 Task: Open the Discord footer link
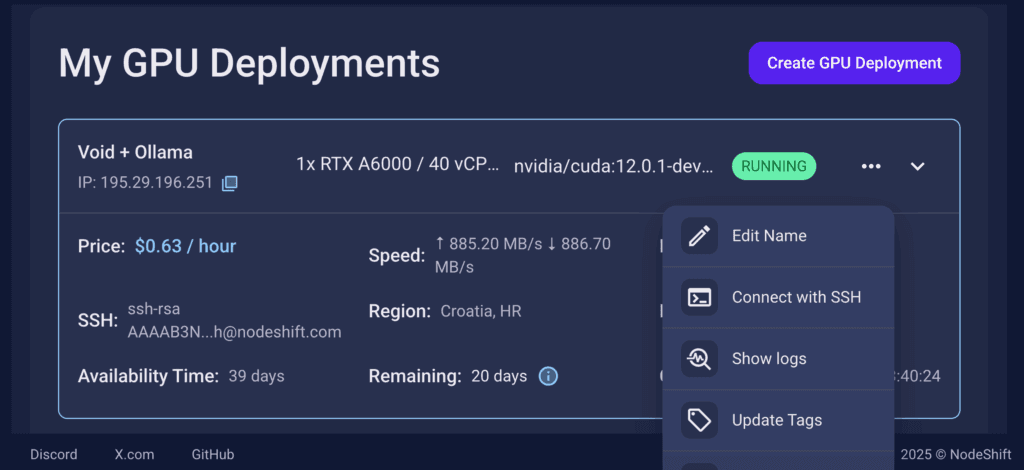54,454
